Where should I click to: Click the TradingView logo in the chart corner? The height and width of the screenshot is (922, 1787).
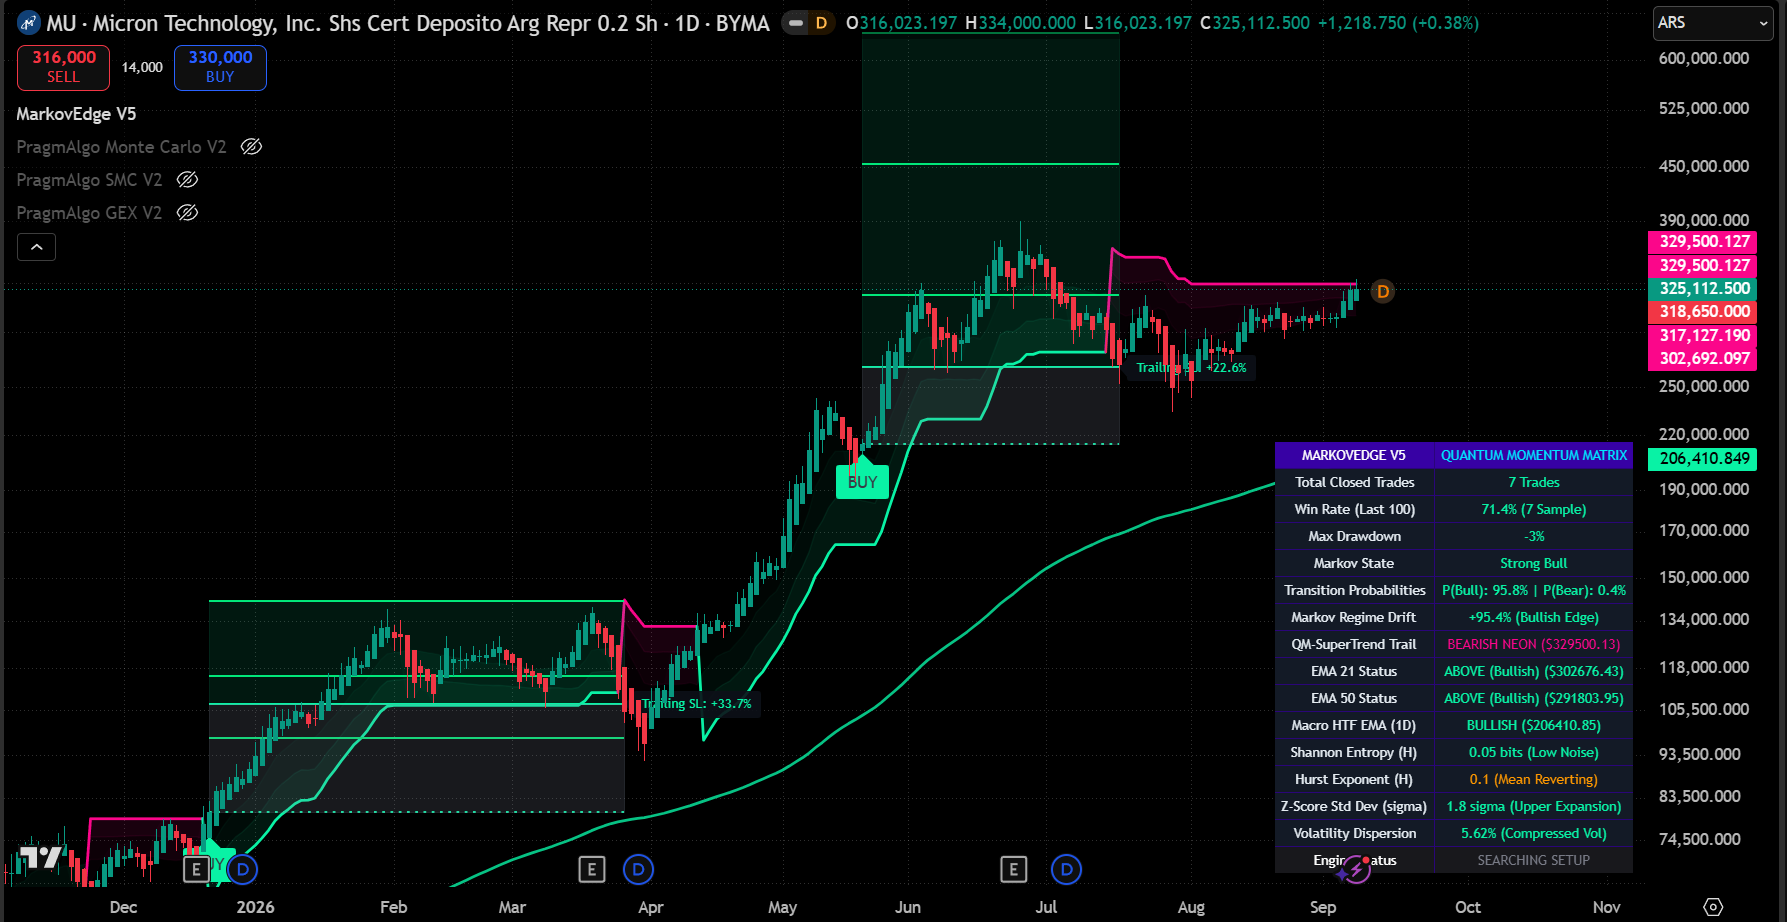tap(41, 858)
